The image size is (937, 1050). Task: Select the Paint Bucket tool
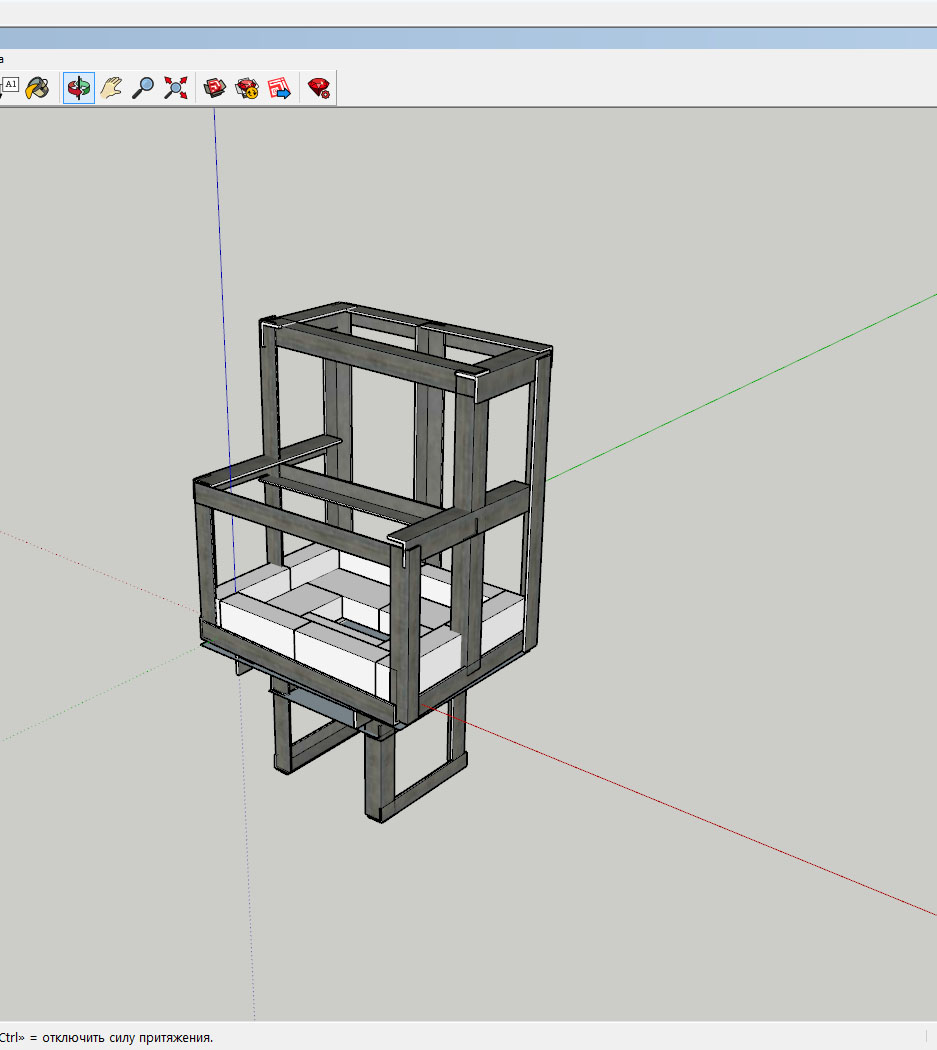[37, 88]
